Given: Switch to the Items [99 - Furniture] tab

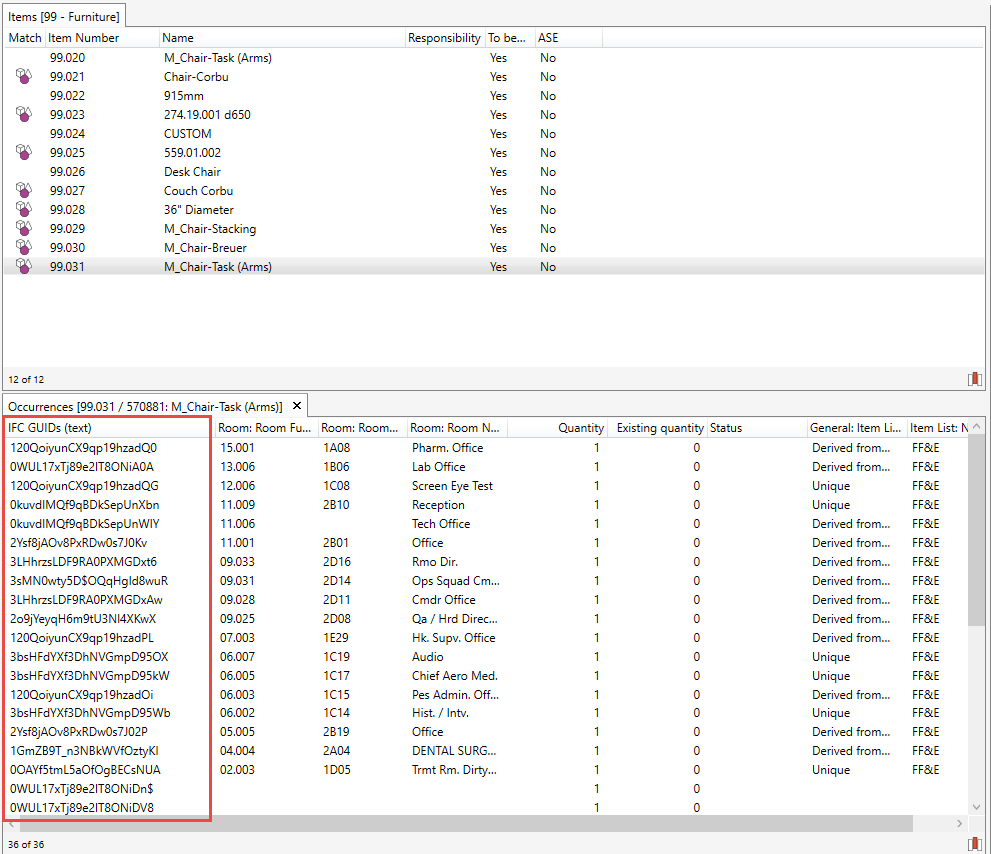Looking at the screenshot, I should [64, 16].
